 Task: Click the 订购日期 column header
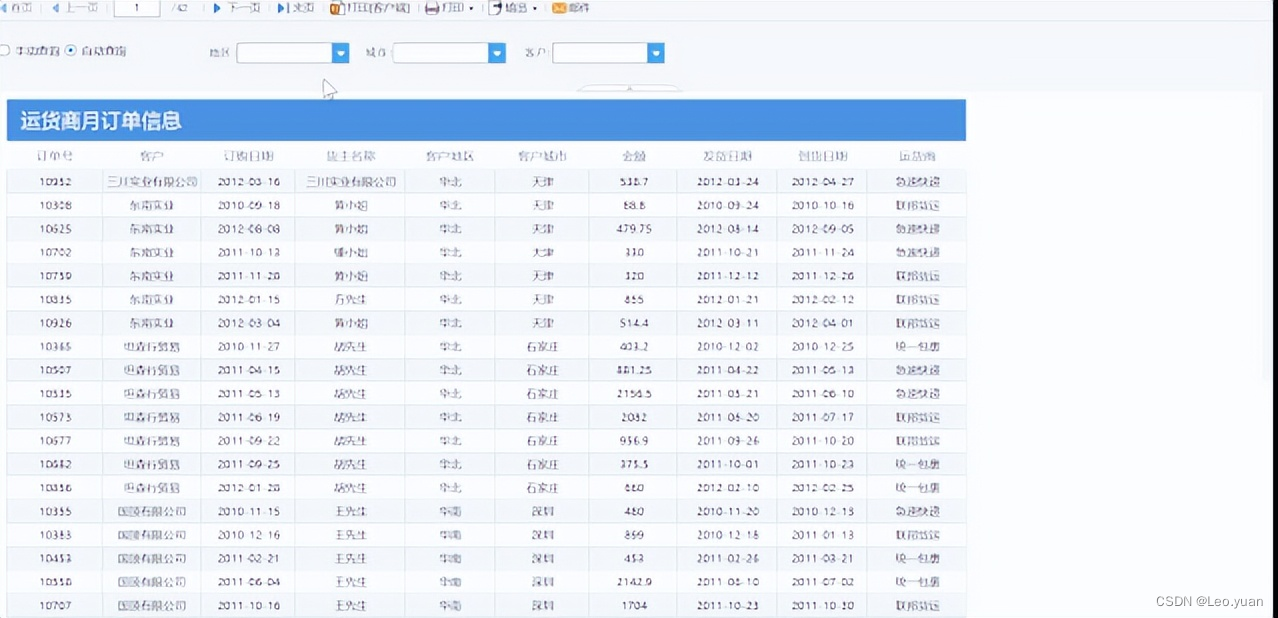(249, 156)
